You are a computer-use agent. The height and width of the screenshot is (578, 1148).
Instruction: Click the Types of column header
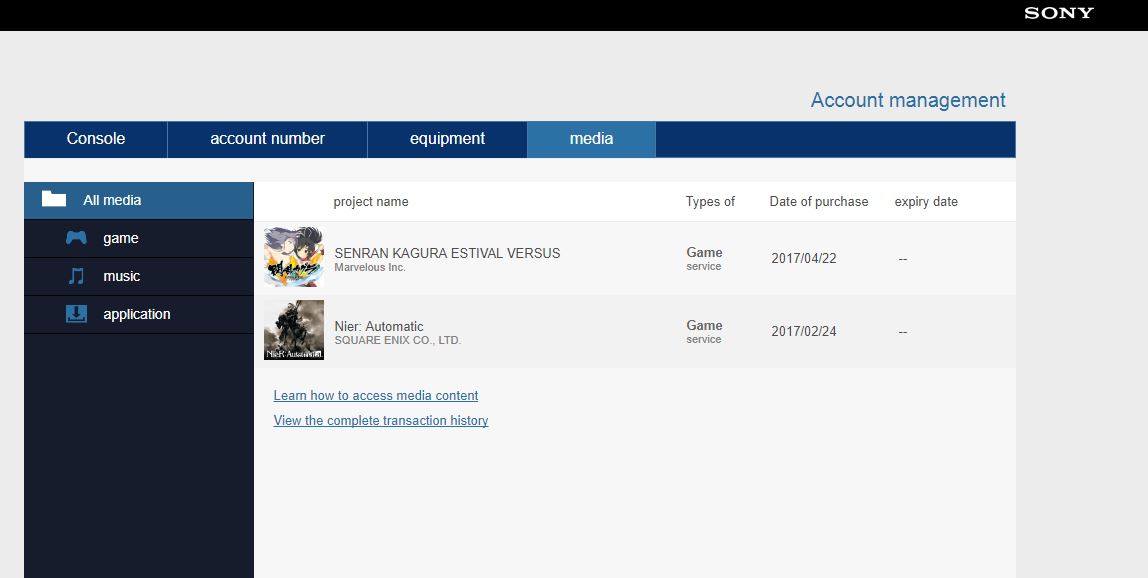tap(710, 201)
